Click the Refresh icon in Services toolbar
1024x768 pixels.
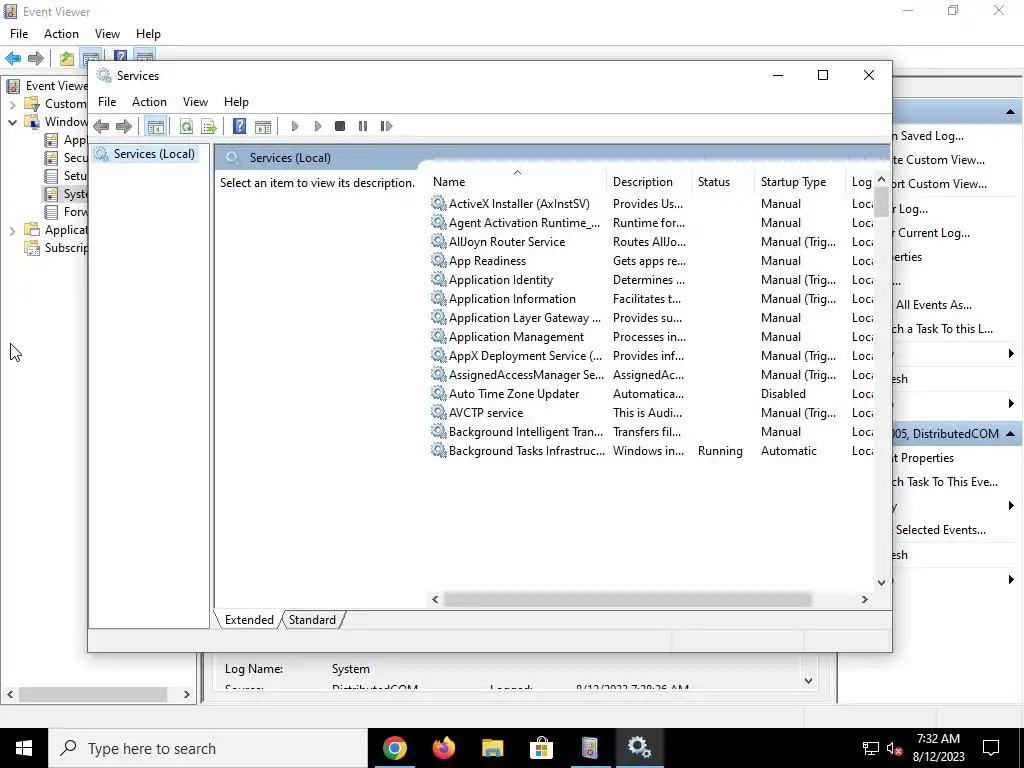[x=186, y=126]
